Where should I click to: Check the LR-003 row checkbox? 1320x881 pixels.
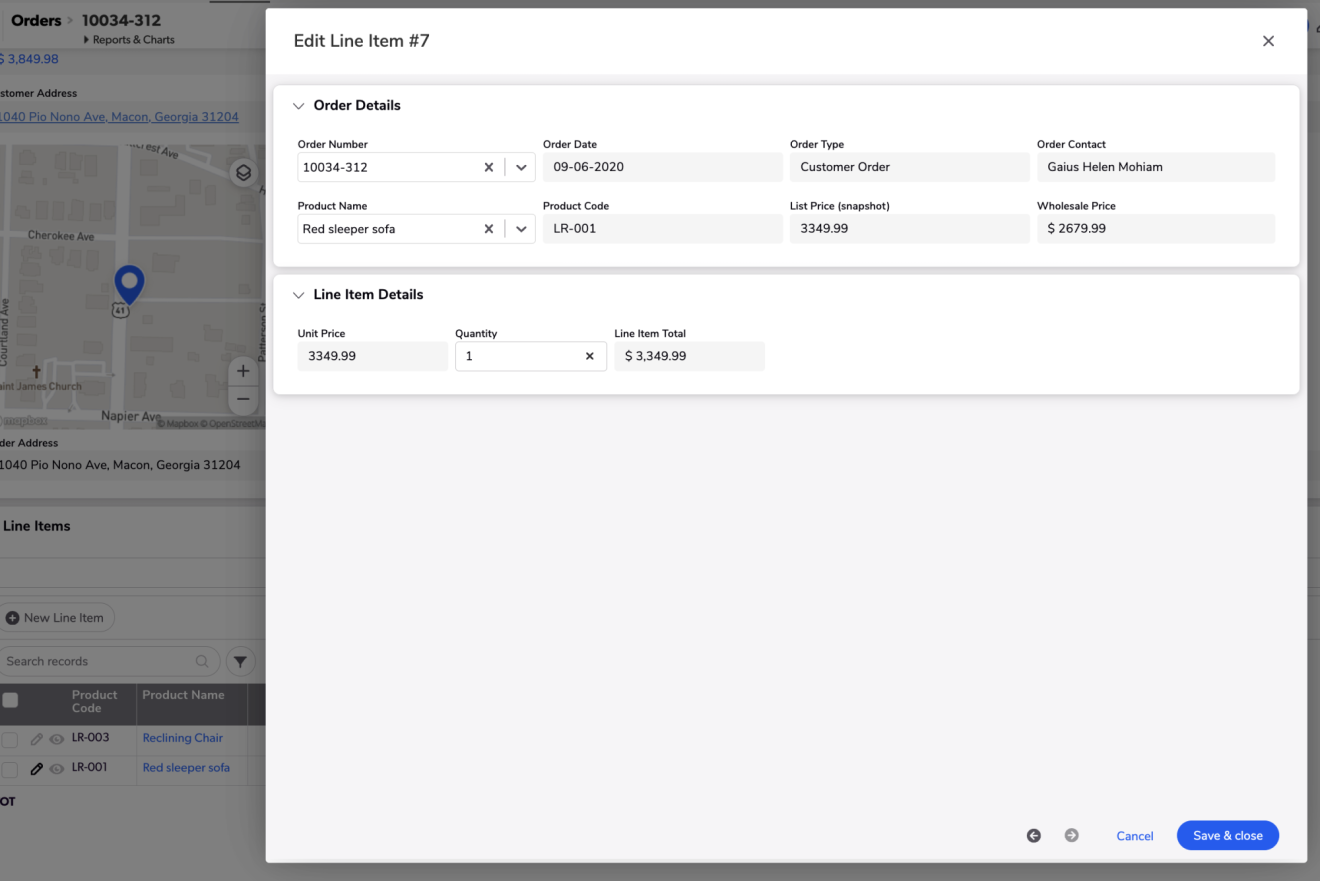tap(10, 739)
